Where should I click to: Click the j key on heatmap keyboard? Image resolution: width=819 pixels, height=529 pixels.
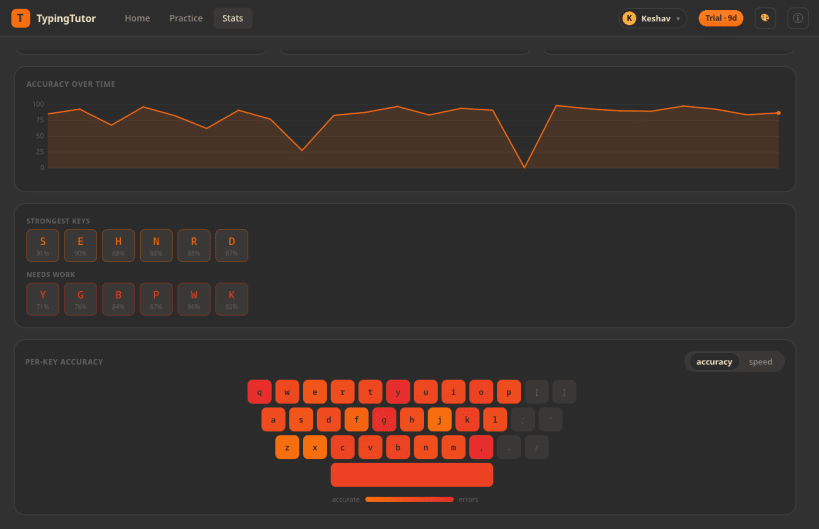click(439, 420)
